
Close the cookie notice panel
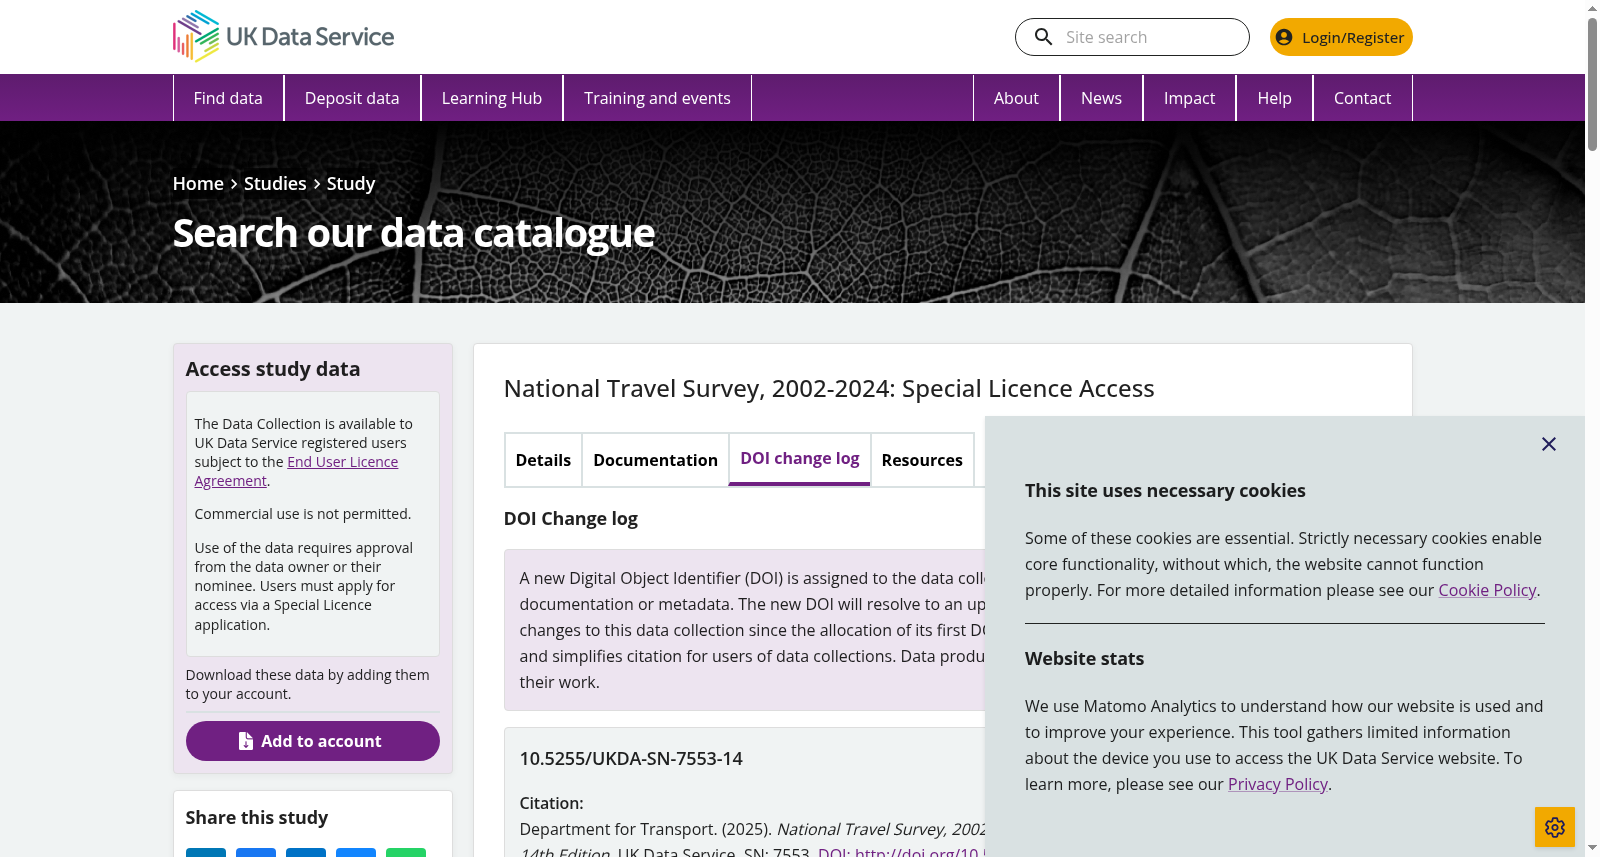(x=1549, y=444)
